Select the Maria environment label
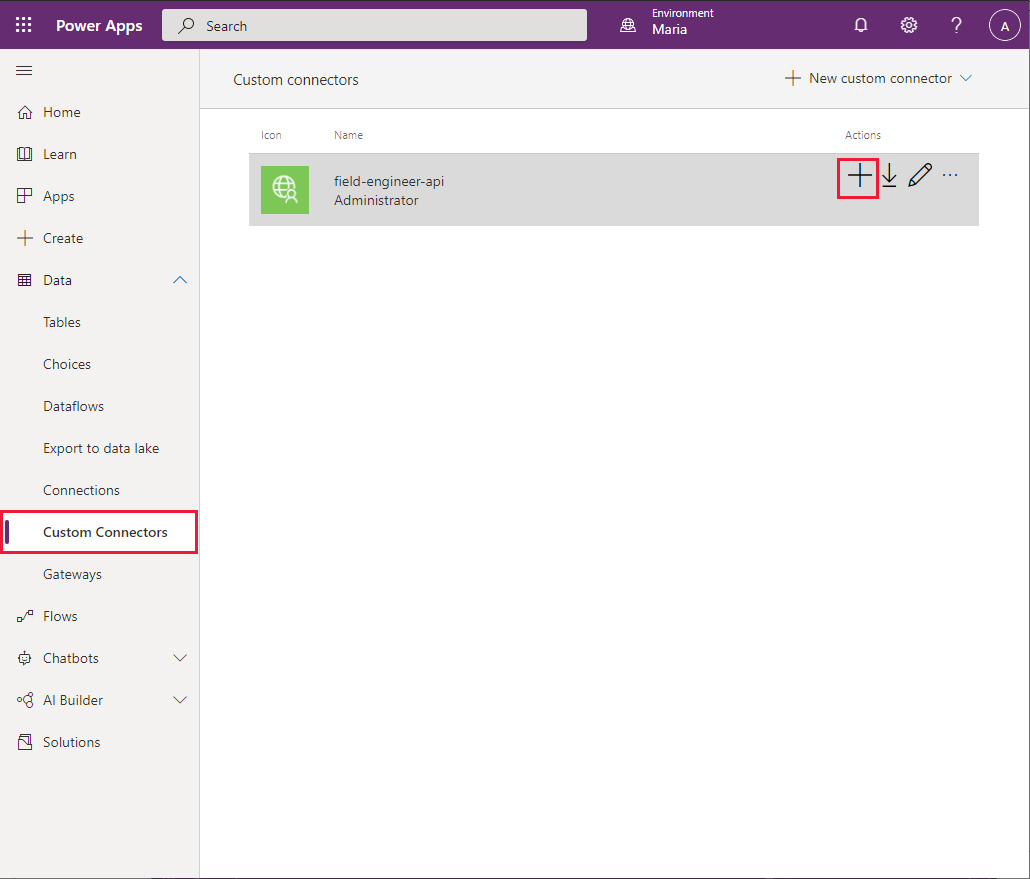This screenshot has width=1030, height=879. click(669, 30)
